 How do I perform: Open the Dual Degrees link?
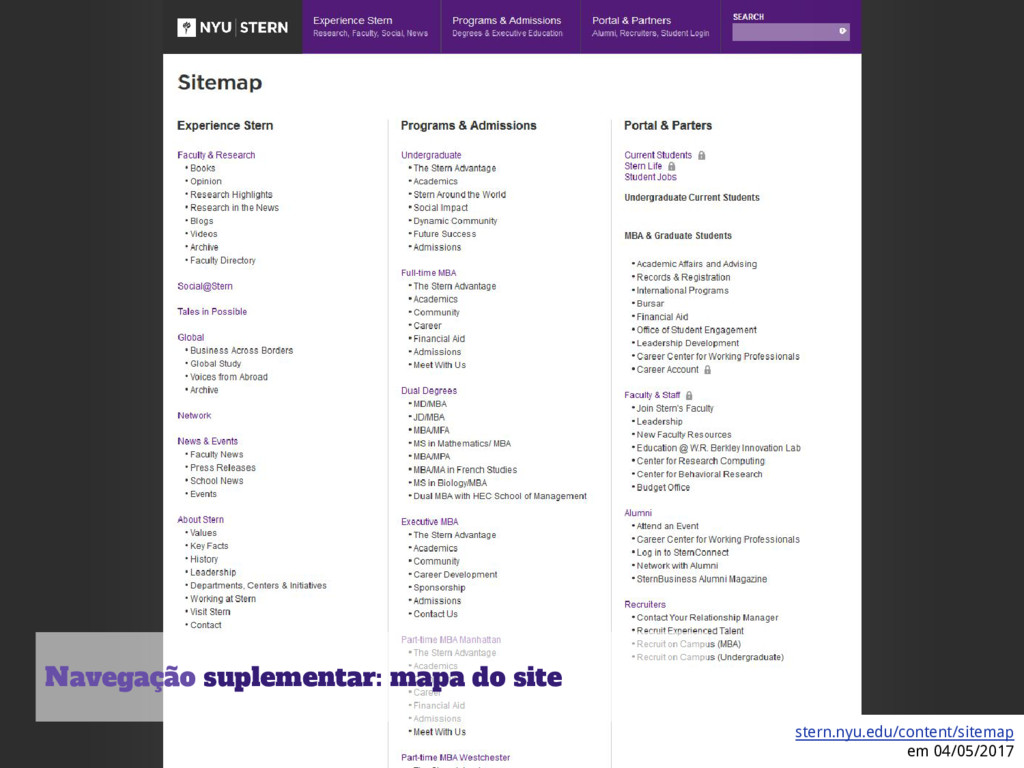[429, 391]
